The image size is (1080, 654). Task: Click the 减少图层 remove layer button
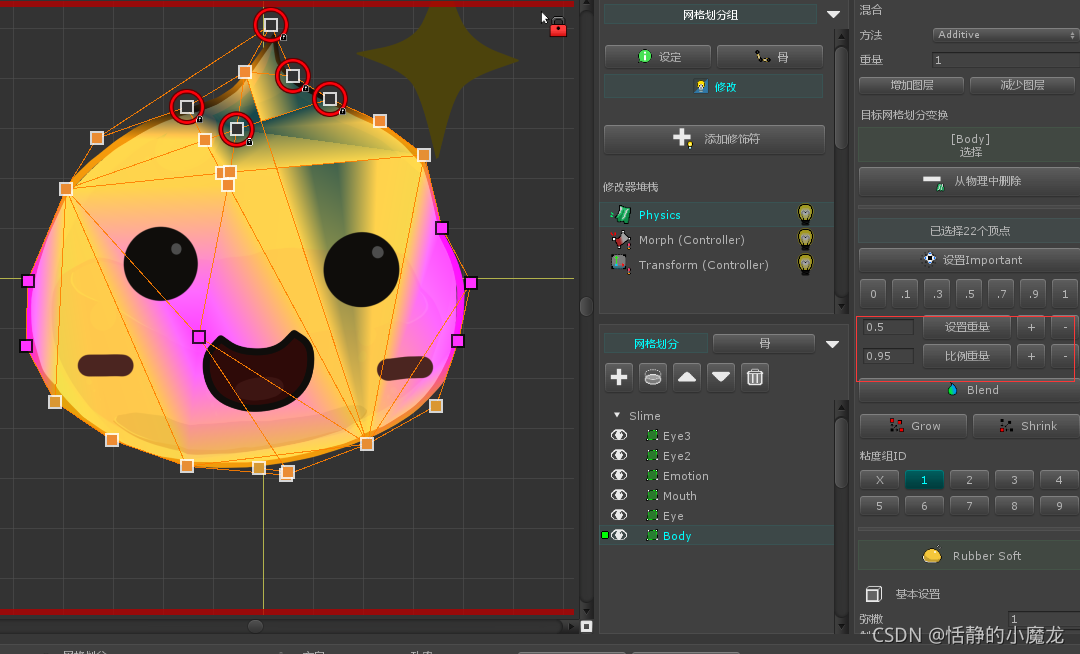1022,85
